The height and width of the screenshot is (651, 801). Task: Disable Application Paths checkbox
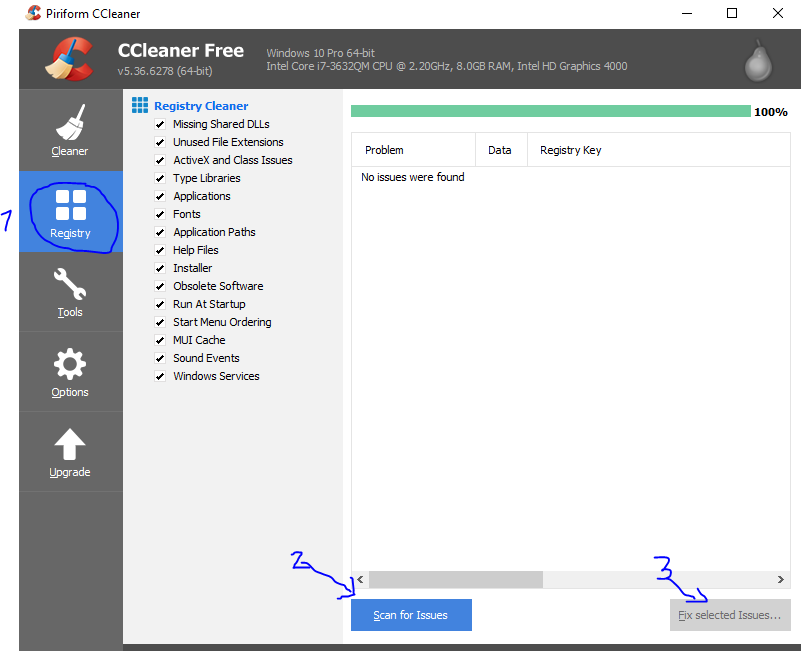tap(160, 232)
